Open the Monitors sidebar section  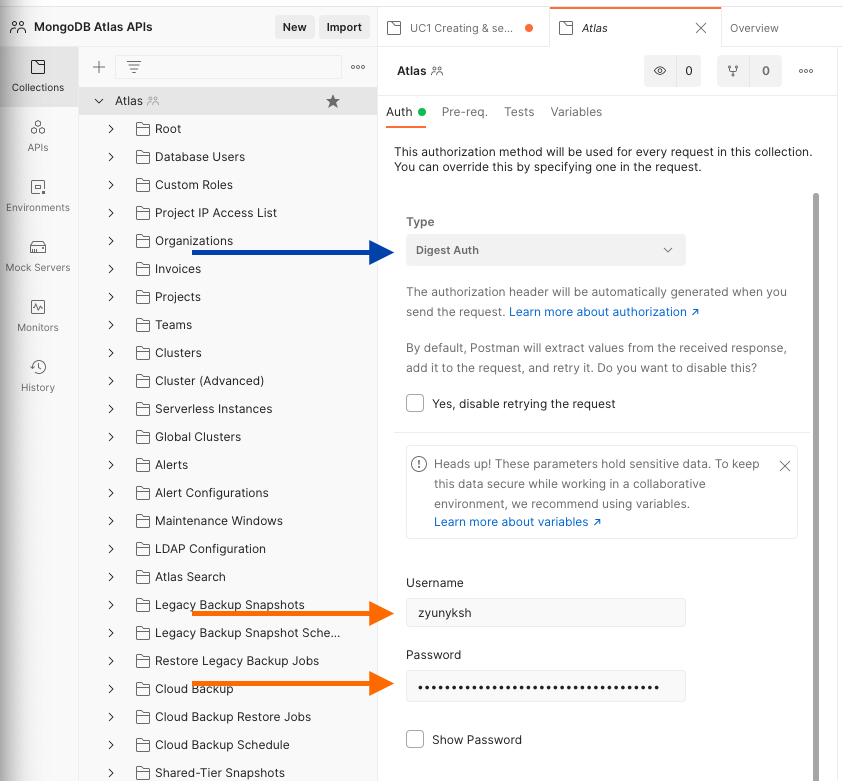coord(38,316)
